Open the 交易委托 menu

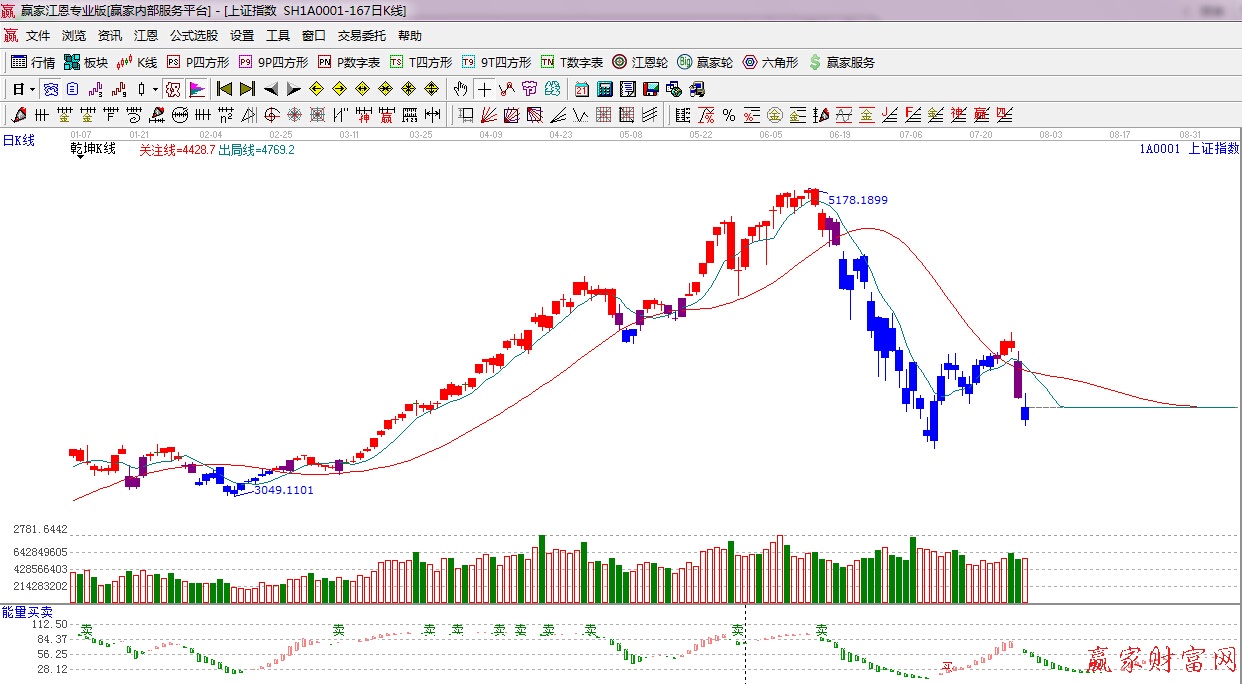(361, 36)
